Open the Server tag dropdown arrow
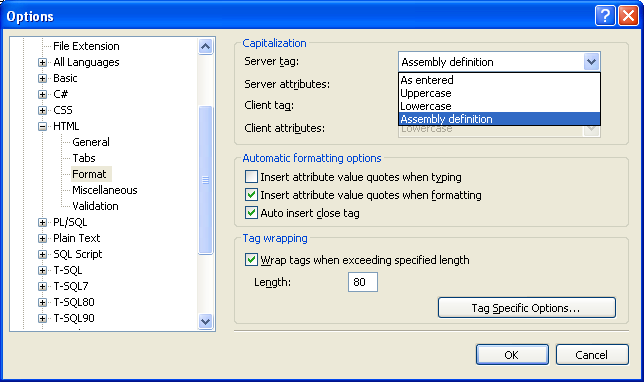 coord(591,62)
